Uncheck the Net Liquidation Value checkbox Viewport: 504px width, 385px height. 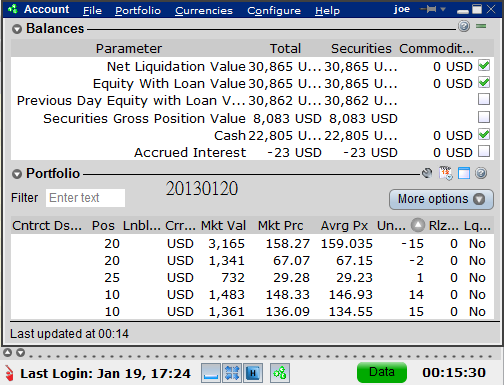click(x=484, y=65)
